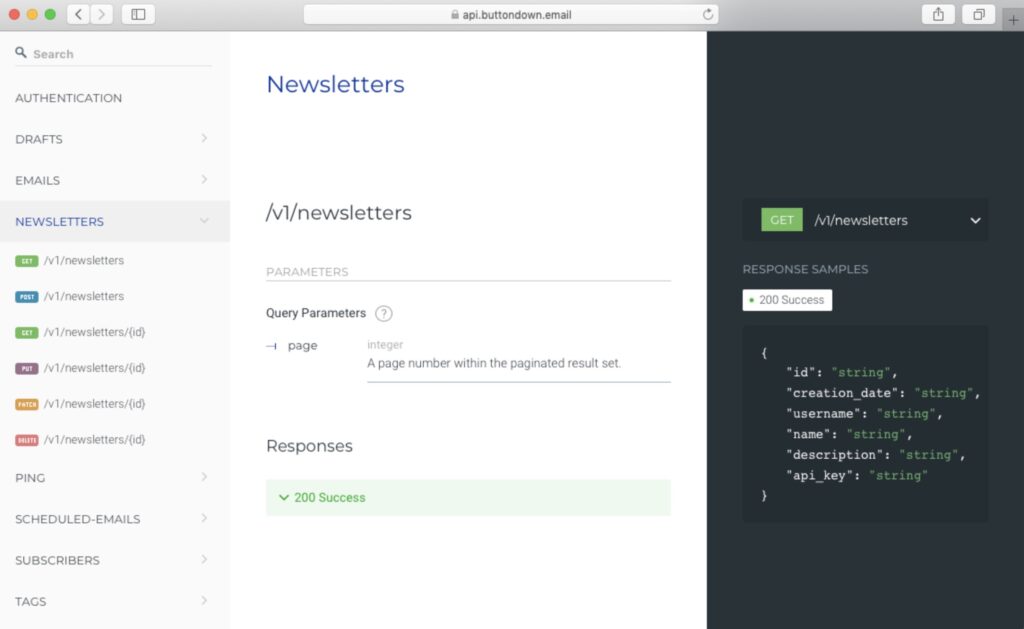The width and height of the screenshot is (1024, 629).
Task: Click the 200 Success sample button
Action: pos(787,299)
